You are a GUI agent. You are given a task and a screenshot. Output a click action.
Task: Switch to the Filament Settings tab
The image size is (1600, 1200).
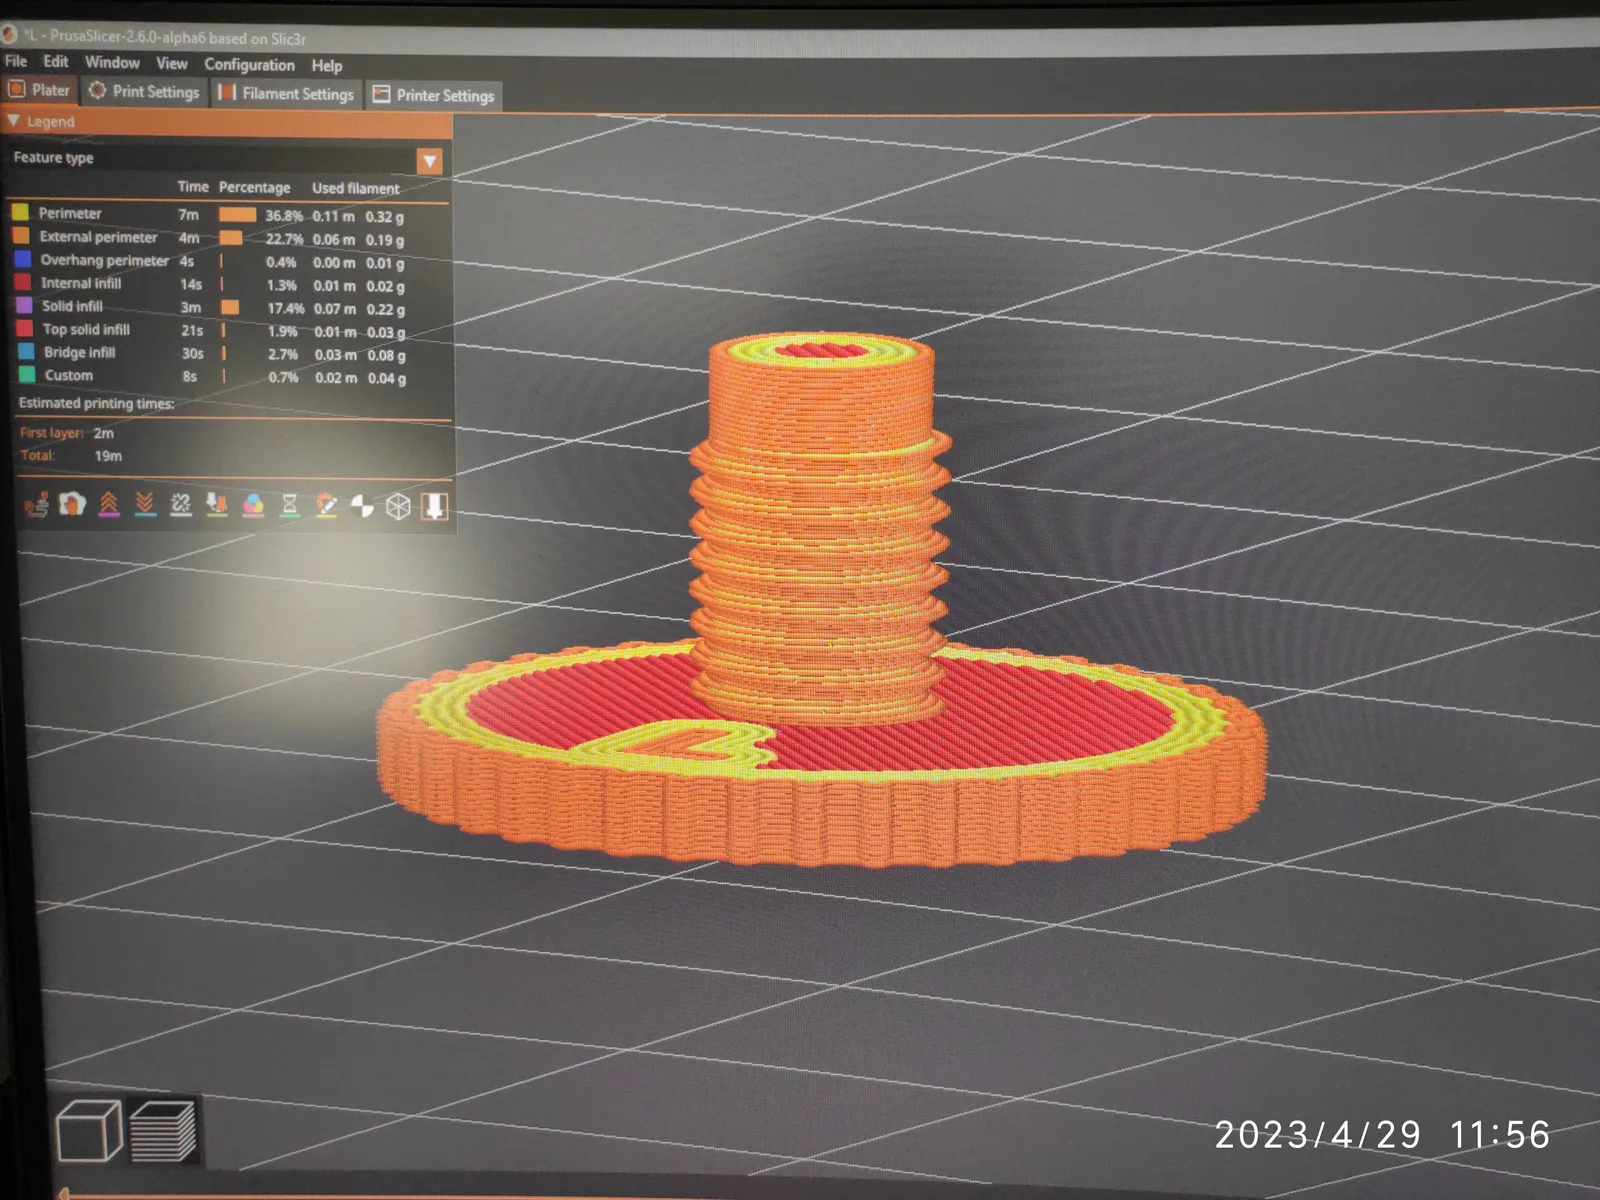pyautogui.click(x=287, y=93)
